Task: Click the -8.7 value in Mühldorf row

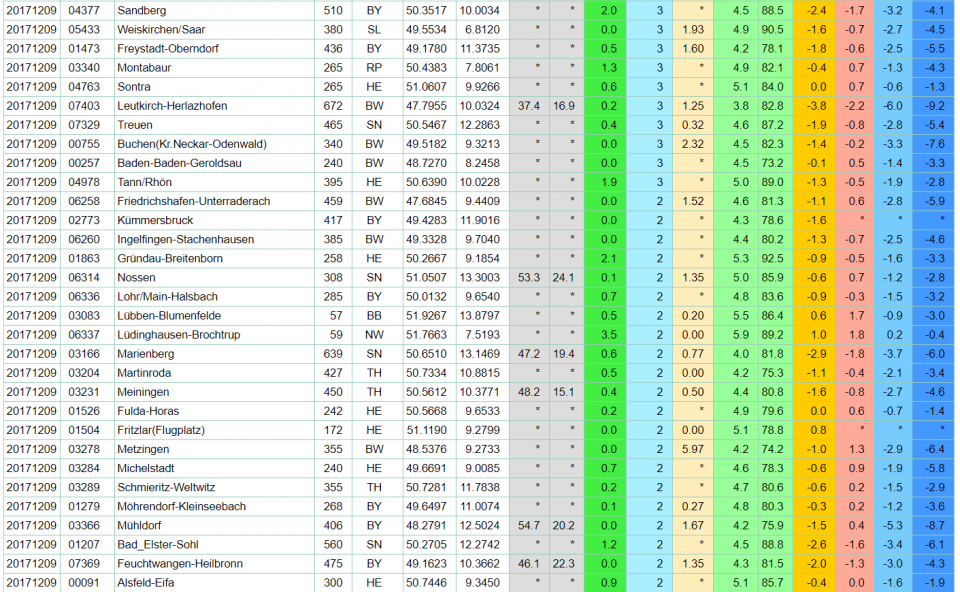Action: point(934,525)
